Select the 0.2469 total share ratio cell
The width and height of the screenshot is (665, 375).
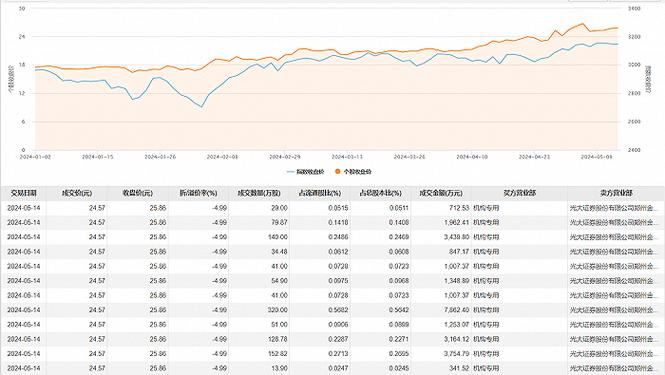(x=399, y=237)
